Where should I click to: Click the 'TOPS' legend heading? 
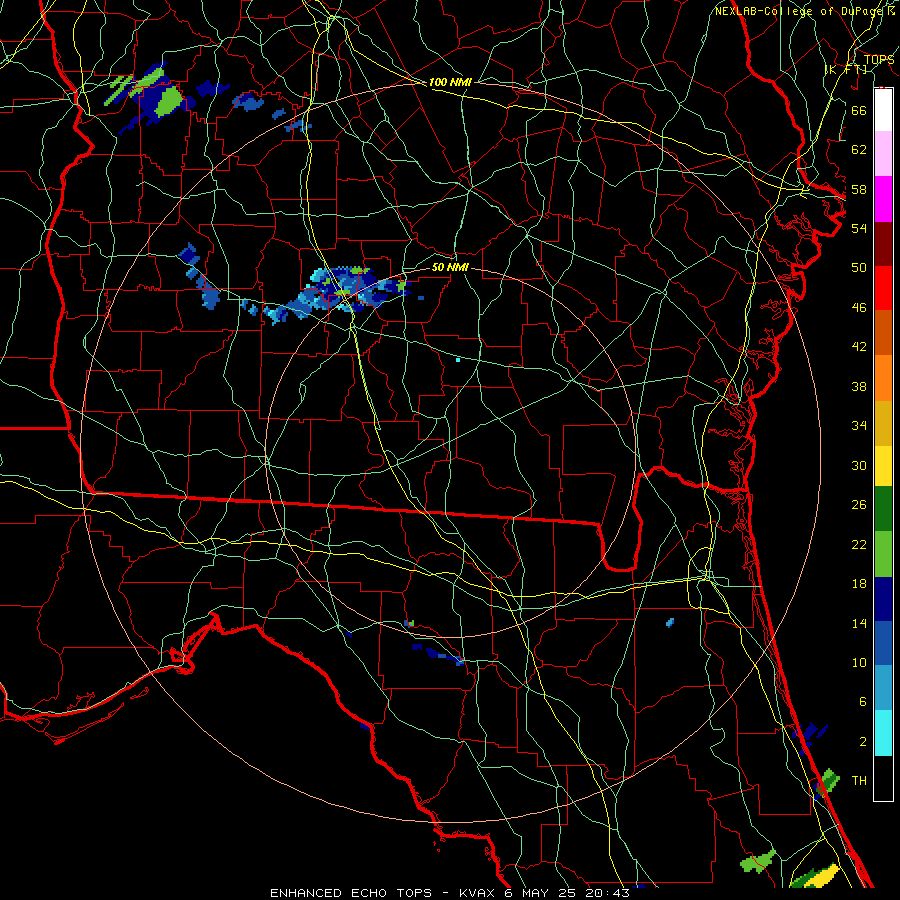tap(879, 59)
